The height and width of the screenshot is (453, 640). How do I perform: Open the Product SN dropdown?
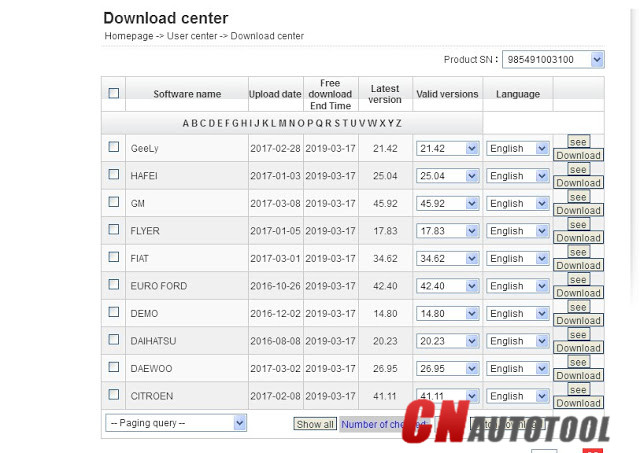(553, 60)
